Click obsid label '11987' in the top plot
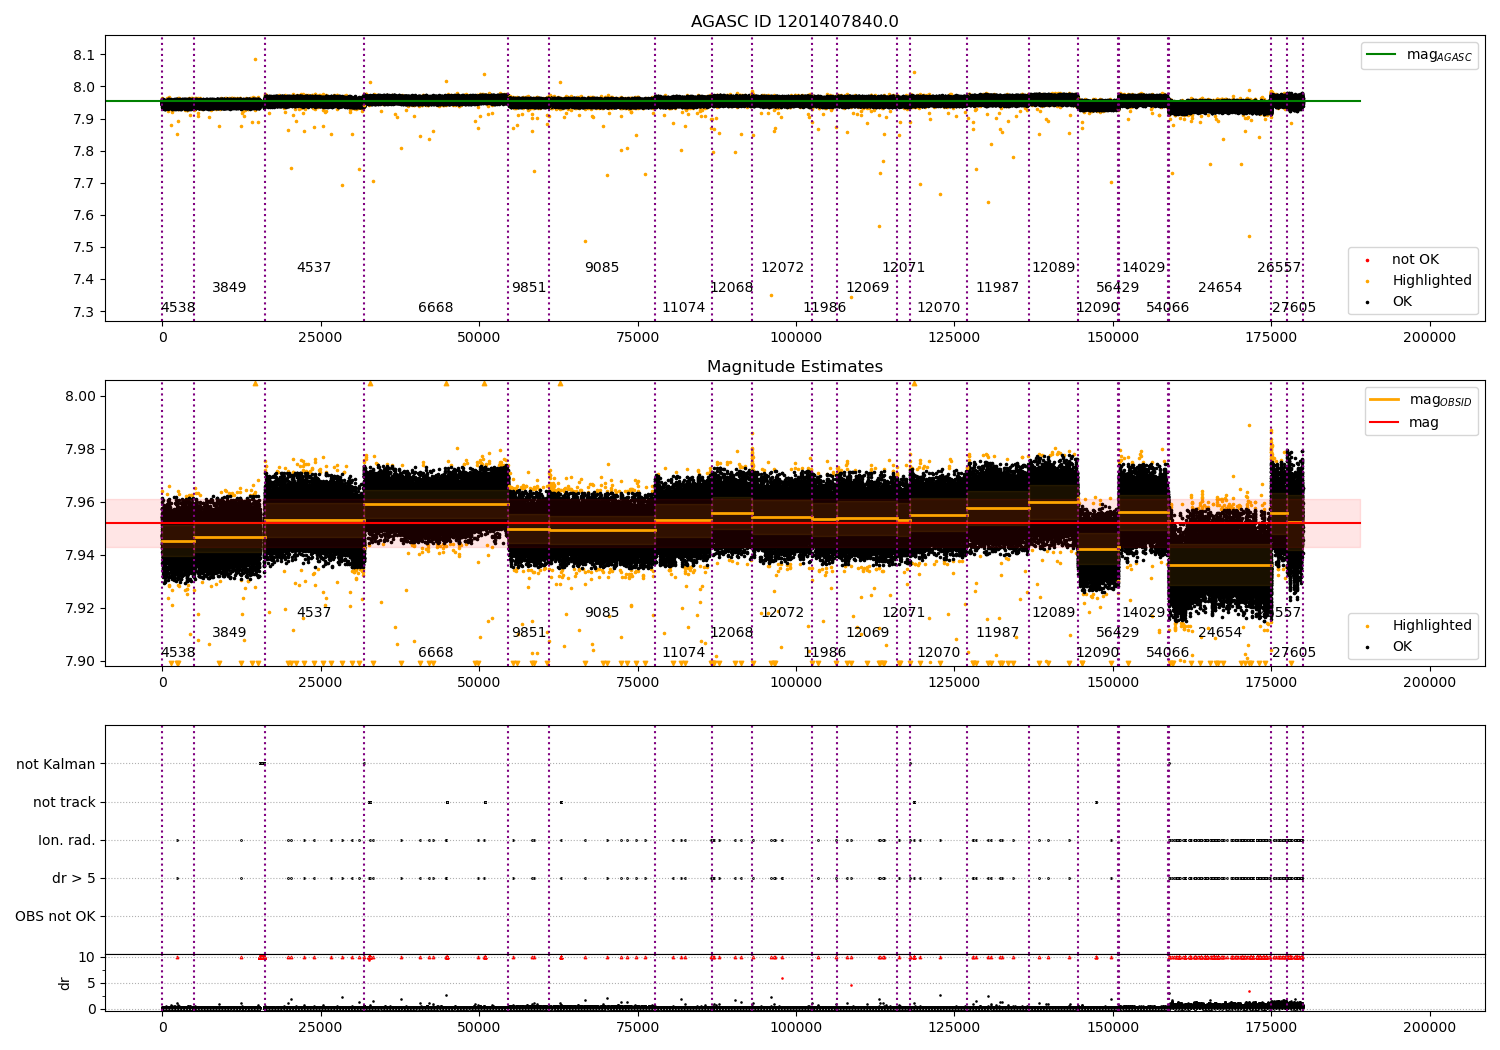This screenshot has height=1050, width=1500. tap(998, 288)
